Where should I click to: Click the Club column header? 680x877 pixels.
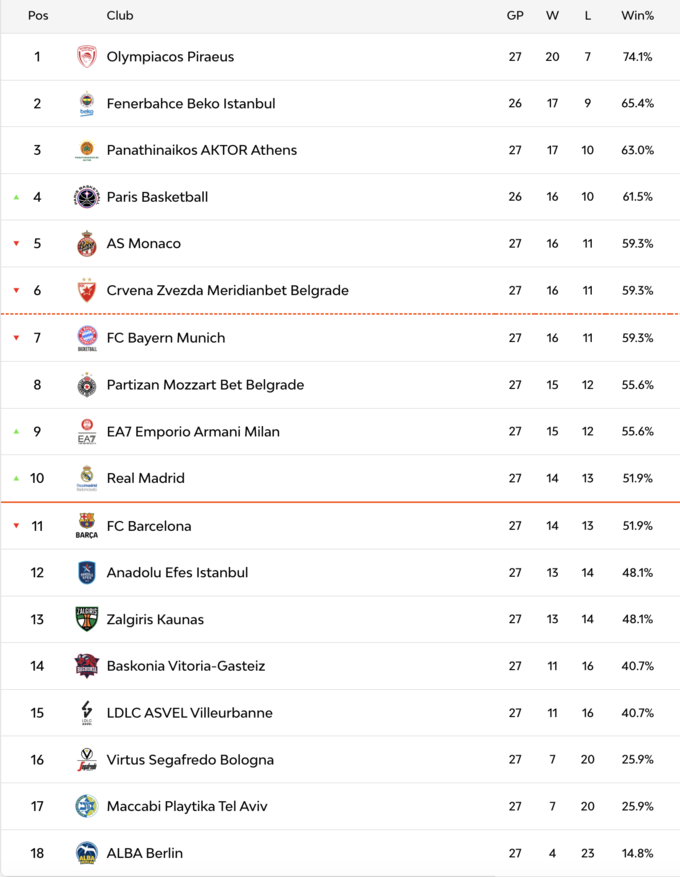point(120,15)
